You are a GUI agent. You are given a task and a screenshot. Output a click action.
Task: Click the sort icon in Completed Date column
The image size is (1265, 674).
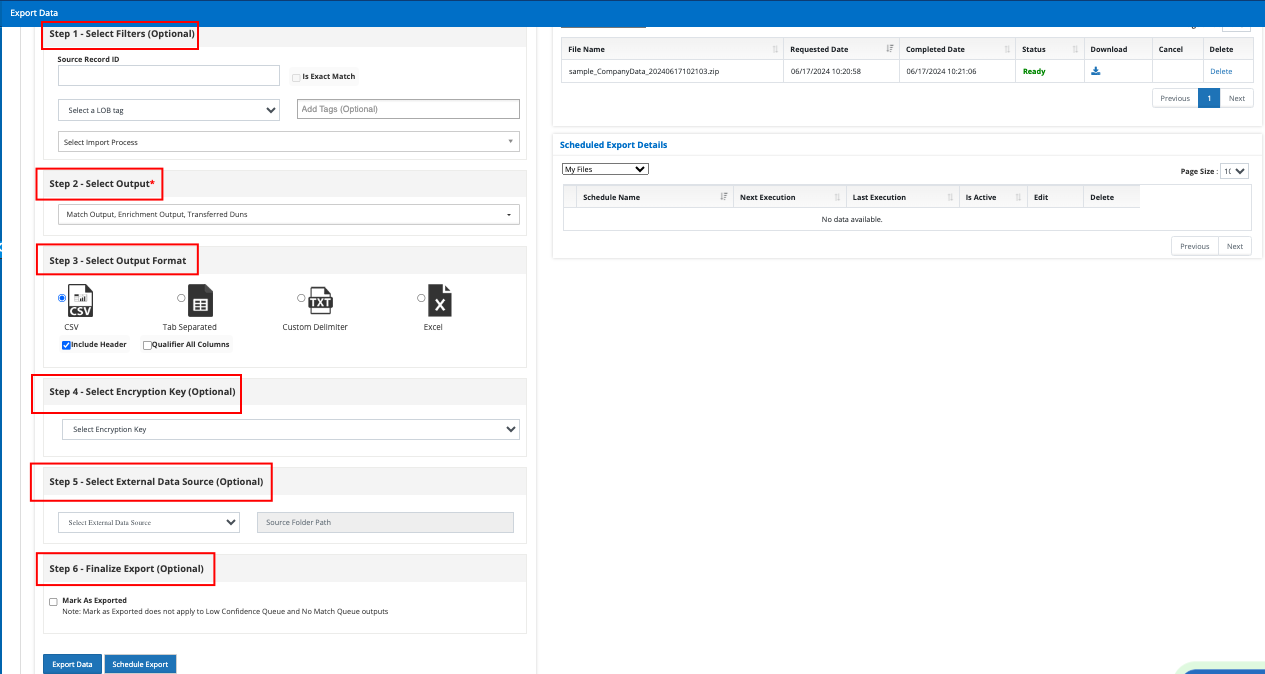[x=1006, y=49]
